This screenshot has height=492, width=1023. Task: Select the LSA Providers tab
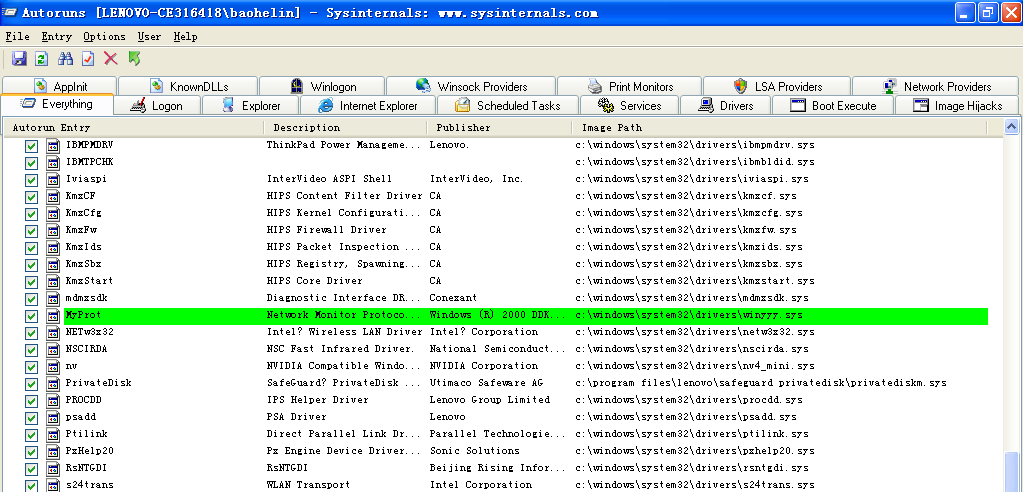pos(776,86)
